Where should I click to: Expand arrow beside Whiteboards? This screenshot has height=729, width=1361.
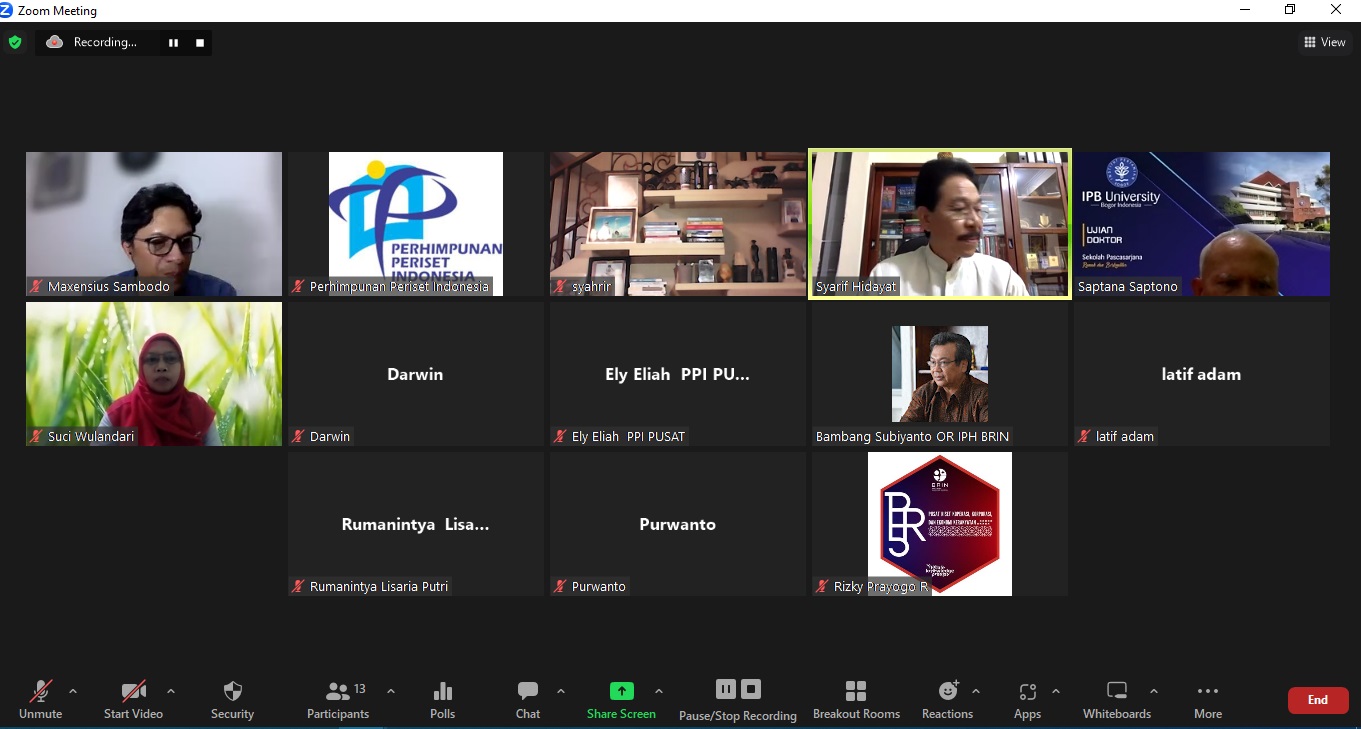click(1154, 691)
